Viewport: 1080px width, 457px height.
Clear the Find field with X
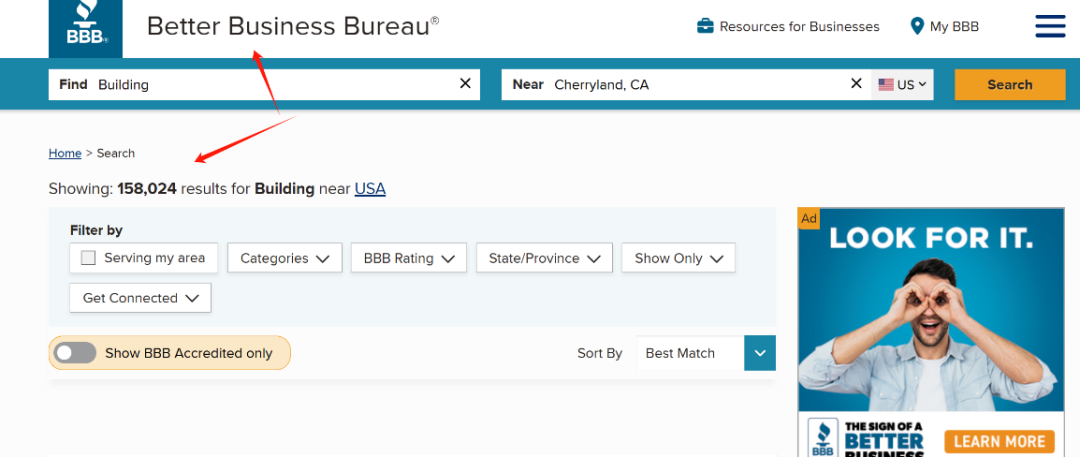tap(465, 84)
